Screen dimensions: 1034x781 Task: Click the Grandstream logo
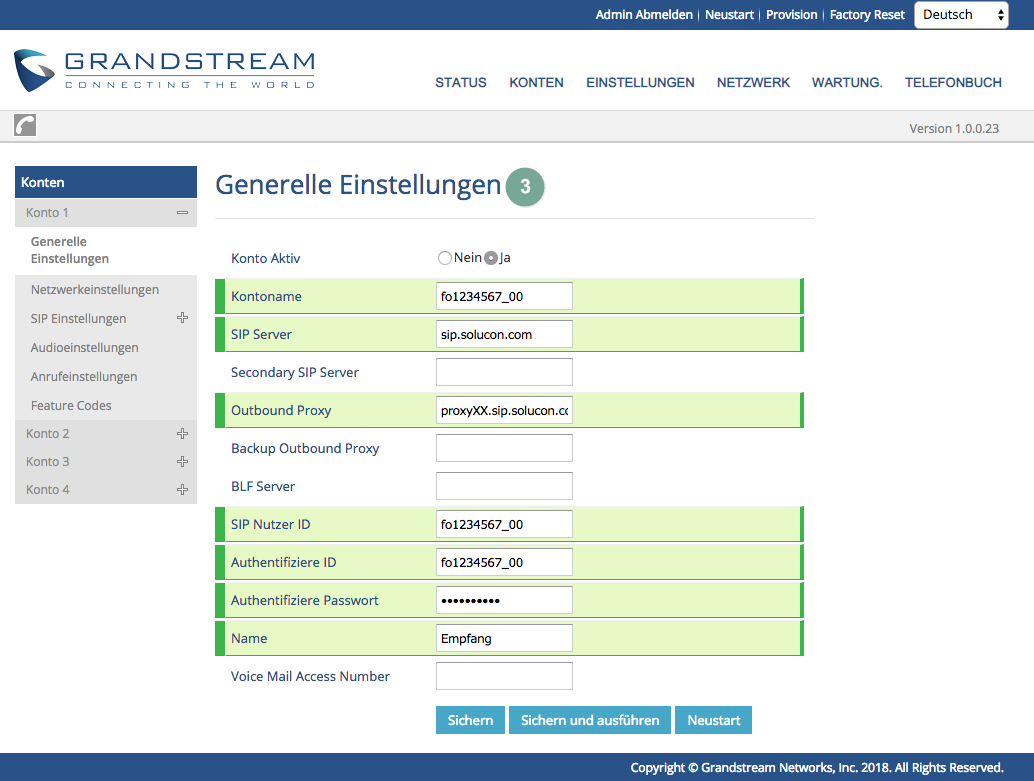click(x=164, y=70)
